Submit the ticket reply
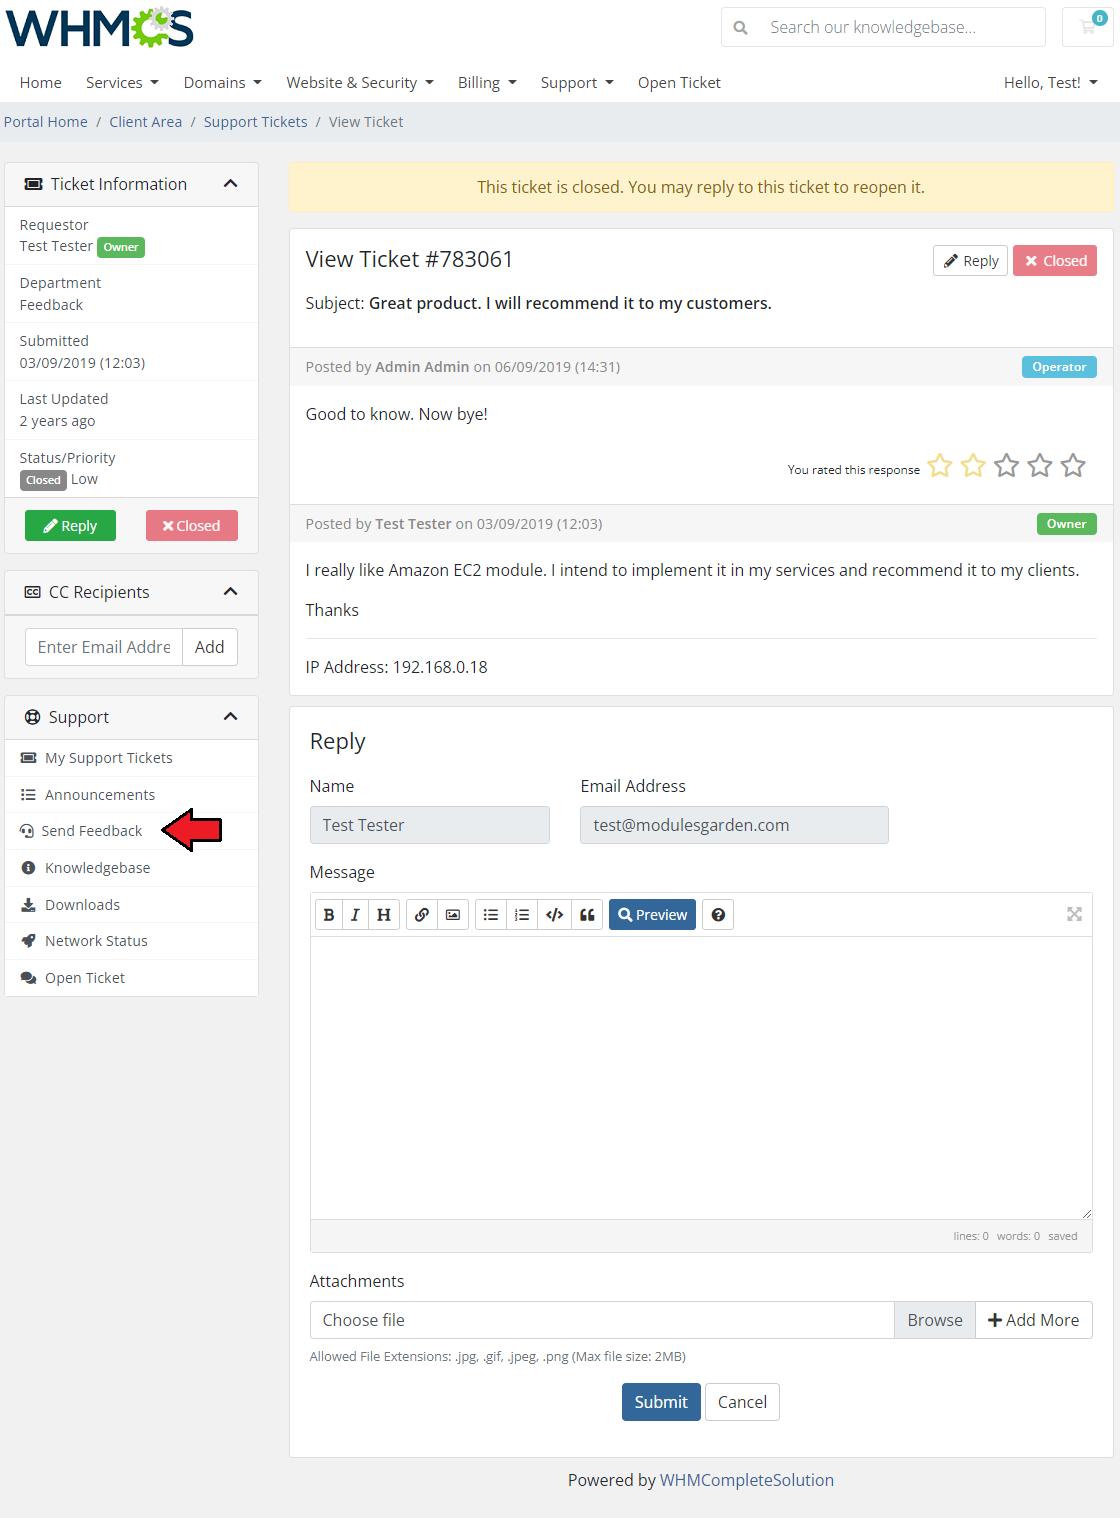The image size is (1120, 1518). point(661,1402)
